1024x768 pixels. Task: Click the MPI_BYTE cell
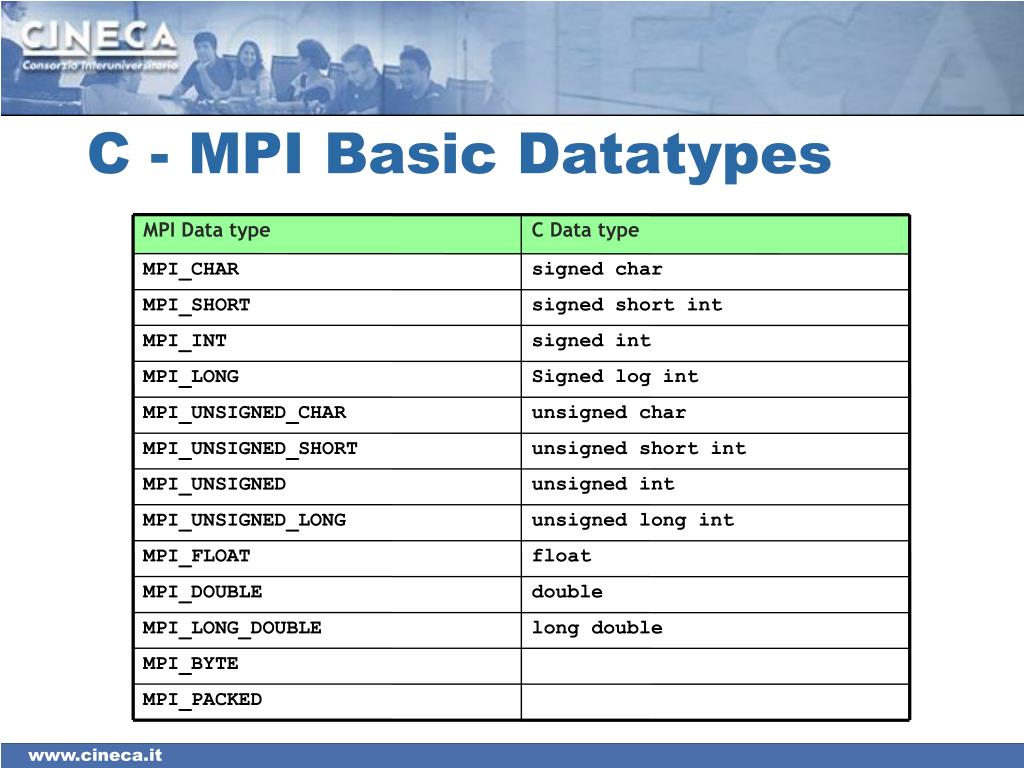327,667
